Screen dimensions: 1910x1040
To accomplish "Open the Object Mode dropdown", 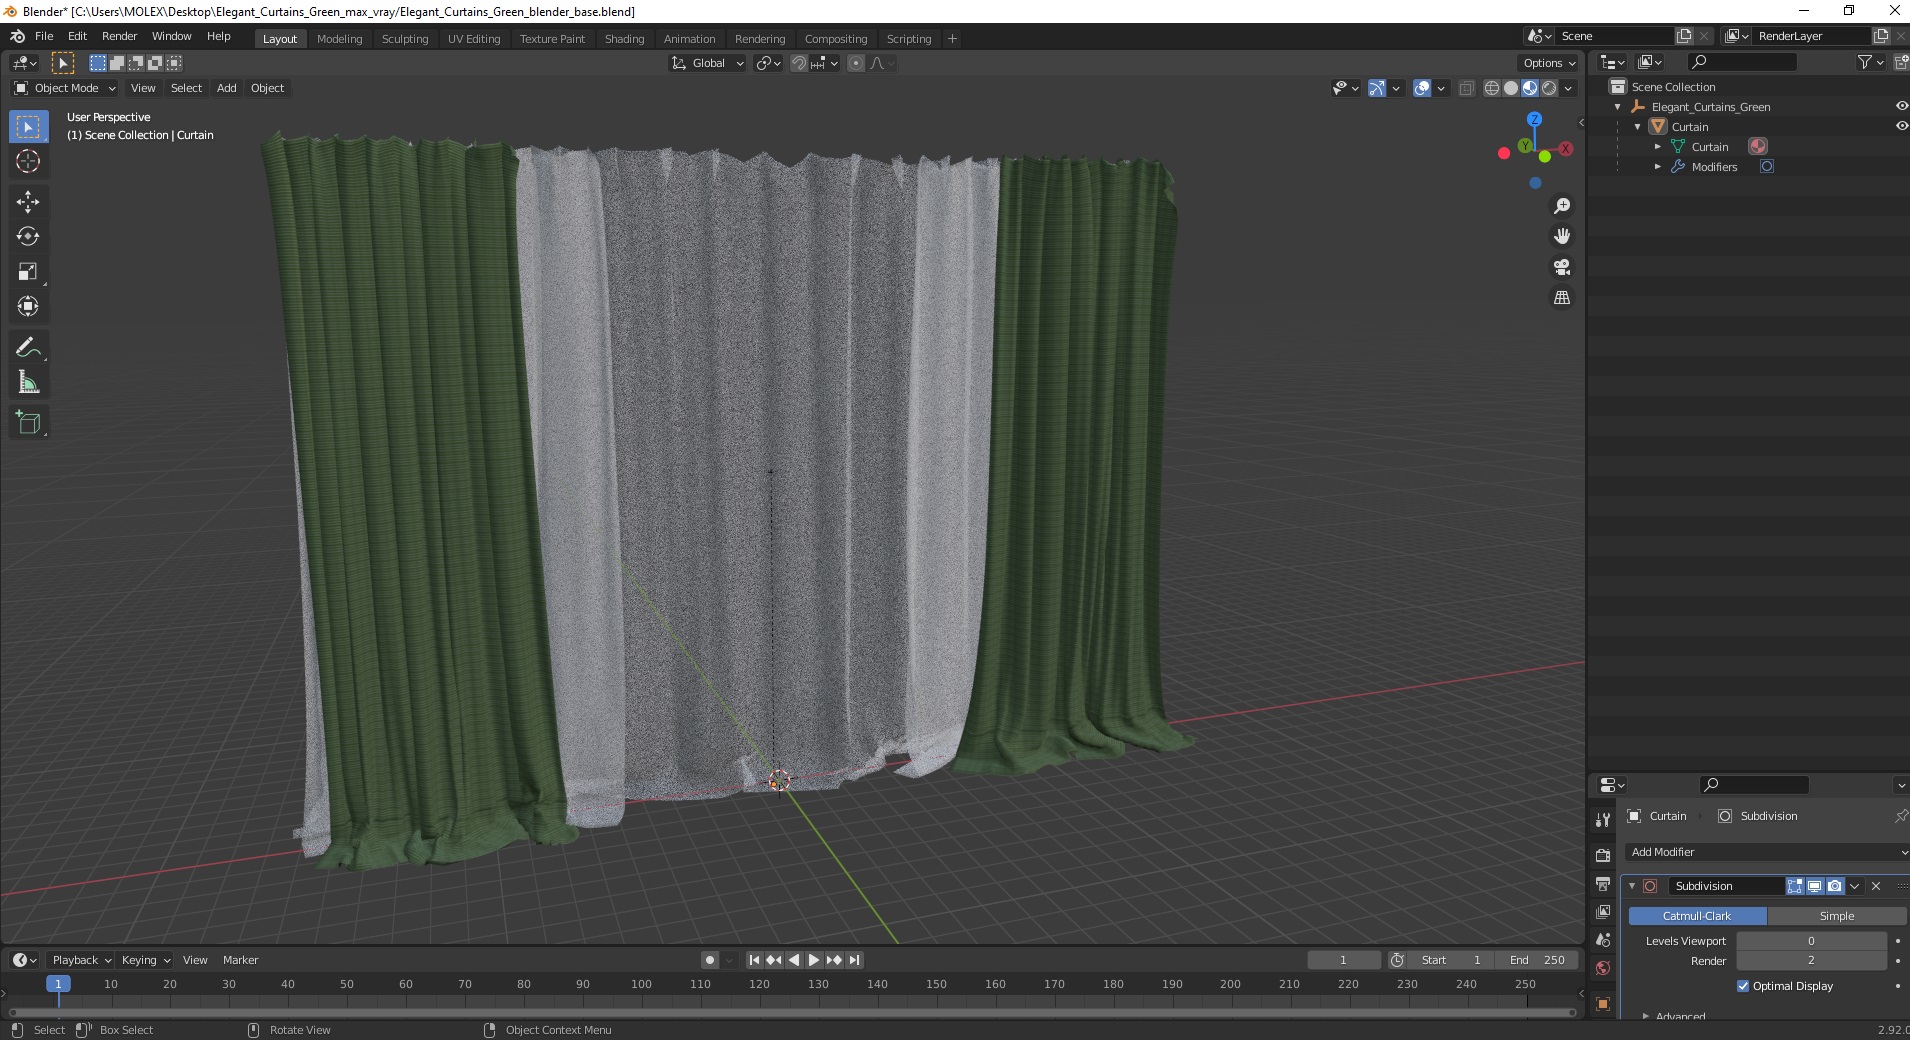I will (x=65, y=88).
